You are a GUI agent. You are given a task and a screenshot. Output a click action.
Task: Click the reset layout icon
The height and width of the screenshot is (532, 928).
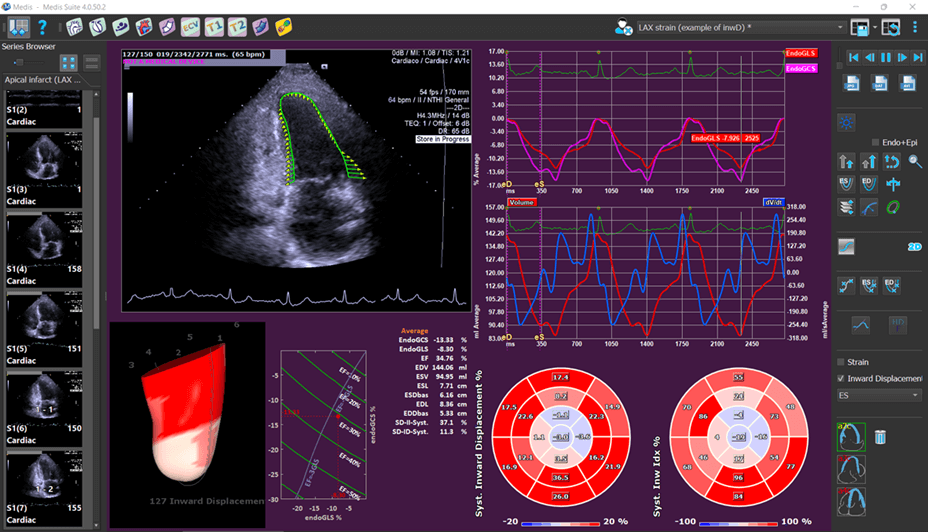click(890, 27)
